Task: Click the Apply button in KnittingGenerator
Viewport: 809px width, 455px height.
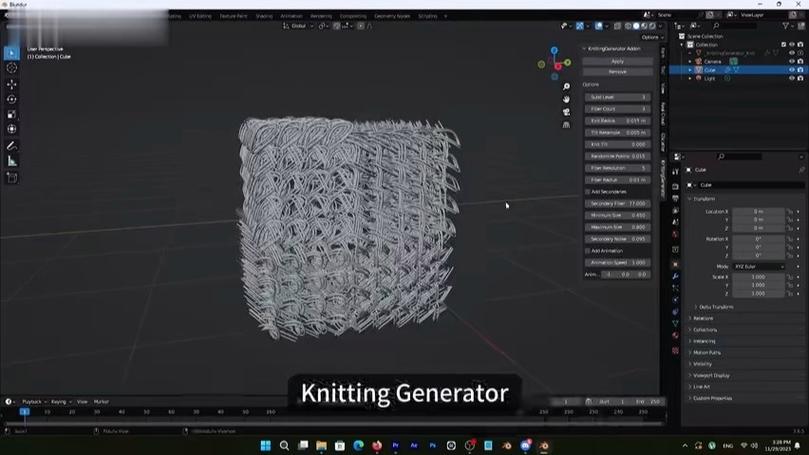Action: pyautogui.click(x=618, y=61)
